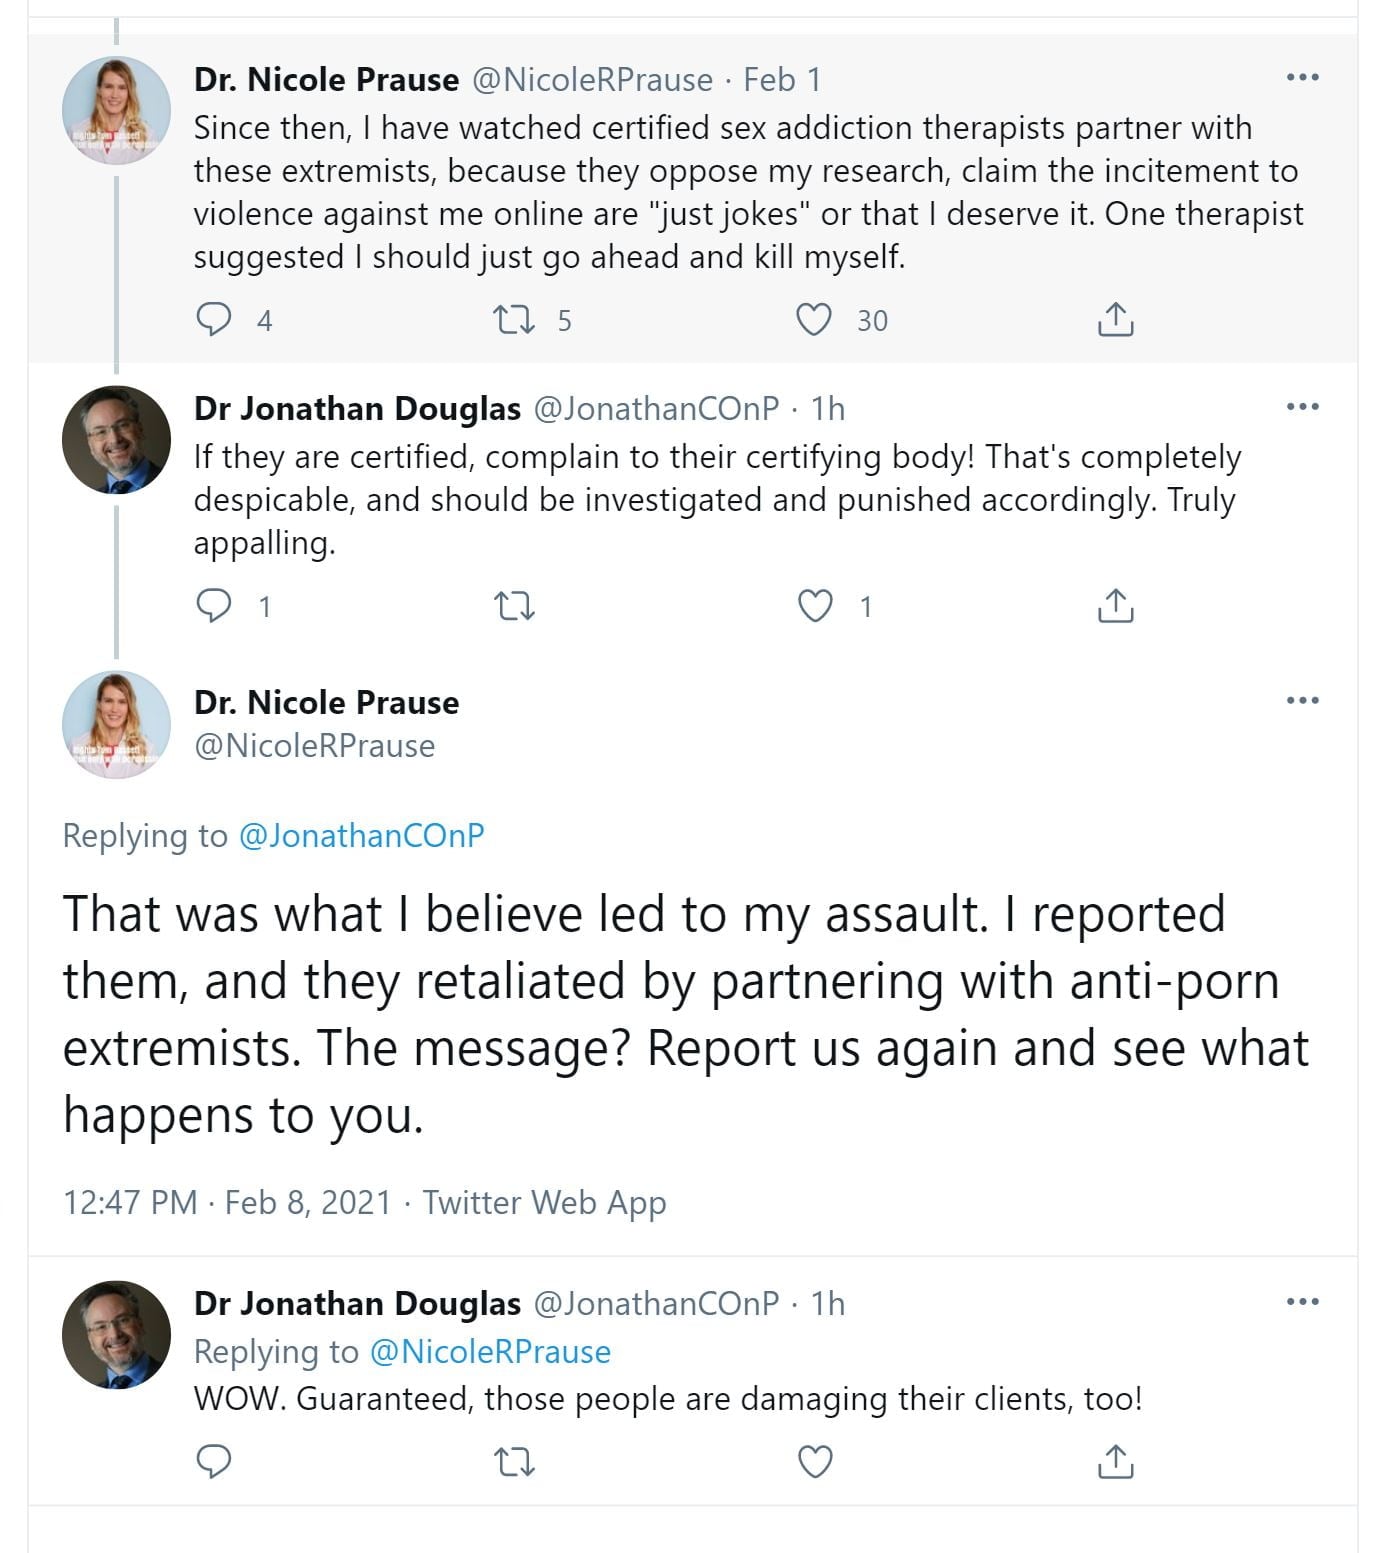Like the 'WOW. Guaranteed' tweet

click(x=816, y=1462)
